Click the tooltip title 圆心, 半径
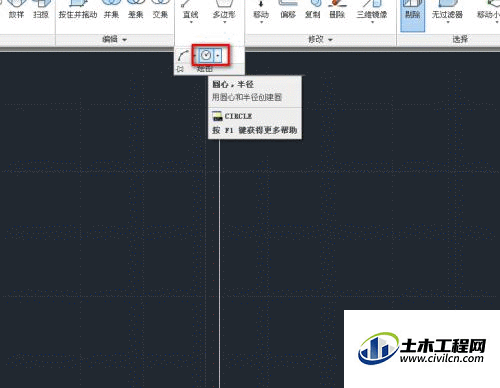The image size is (500, 388). [233, 84]
